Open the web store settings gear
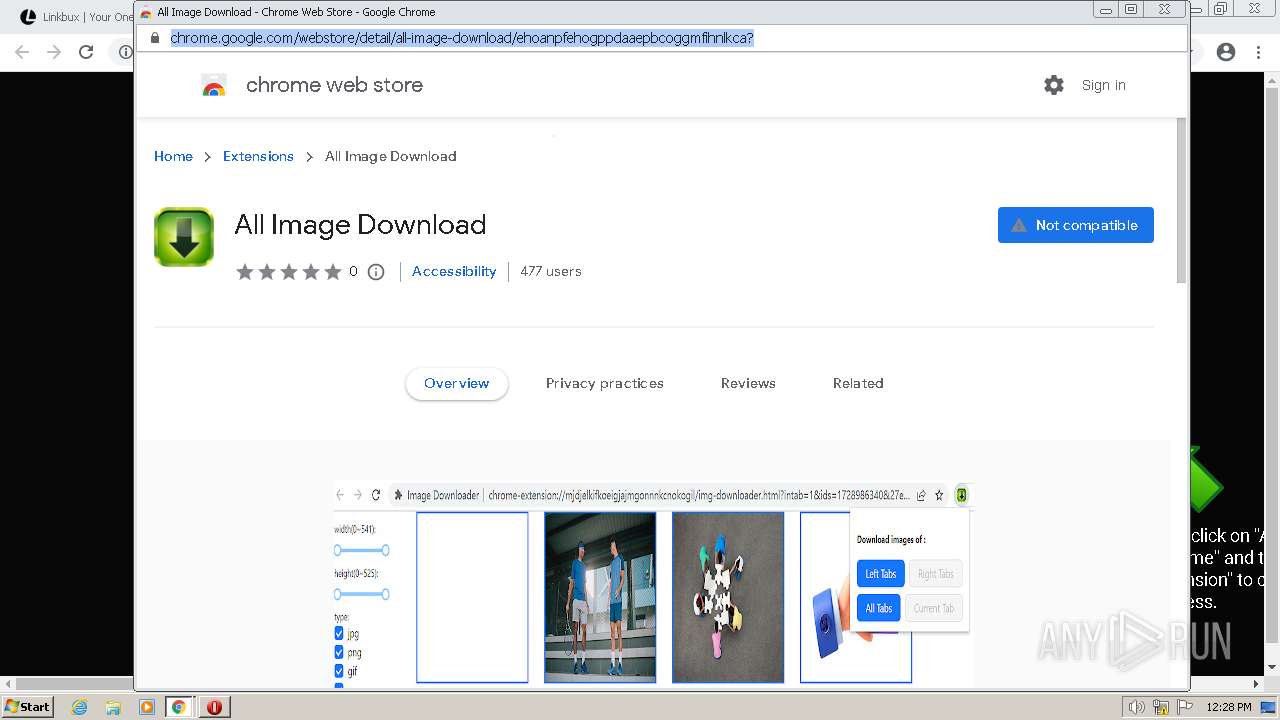Screen dimensions: 1280x720 [1054, 85]
